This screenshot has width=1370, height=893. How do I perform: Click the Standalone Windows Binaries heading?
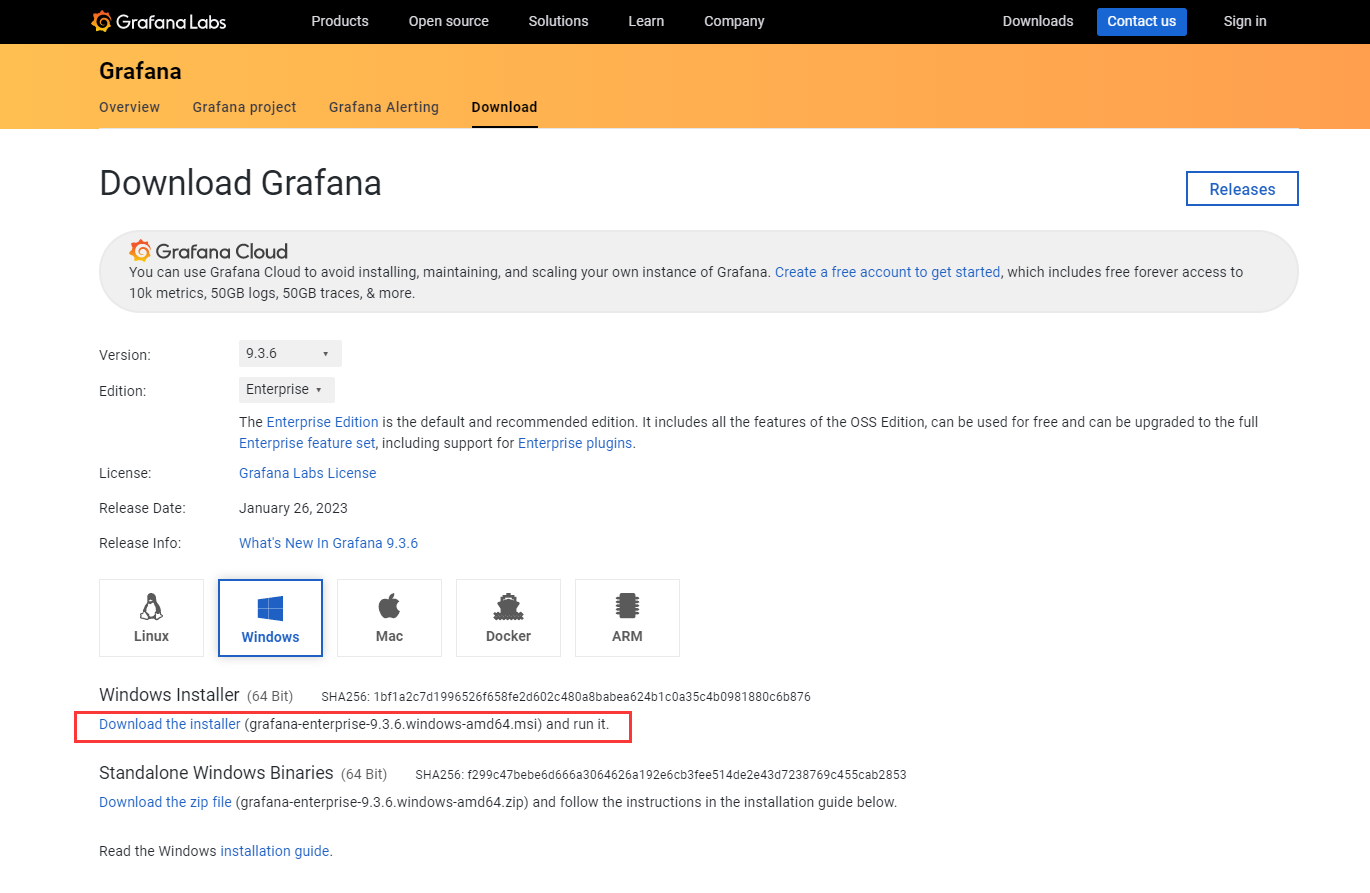coord(216,773)
